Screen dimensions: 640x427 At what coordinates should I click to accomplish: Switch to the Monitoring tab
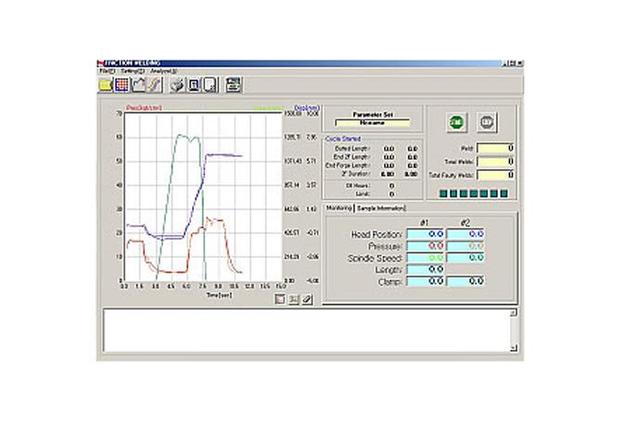pyautogui.click(x=339, y=208)
